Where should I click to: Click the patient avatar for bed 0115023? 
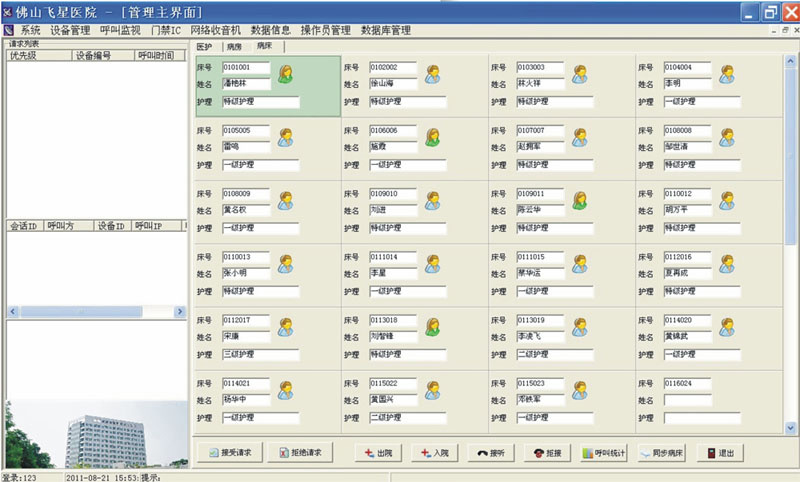[x=580, y=390]
